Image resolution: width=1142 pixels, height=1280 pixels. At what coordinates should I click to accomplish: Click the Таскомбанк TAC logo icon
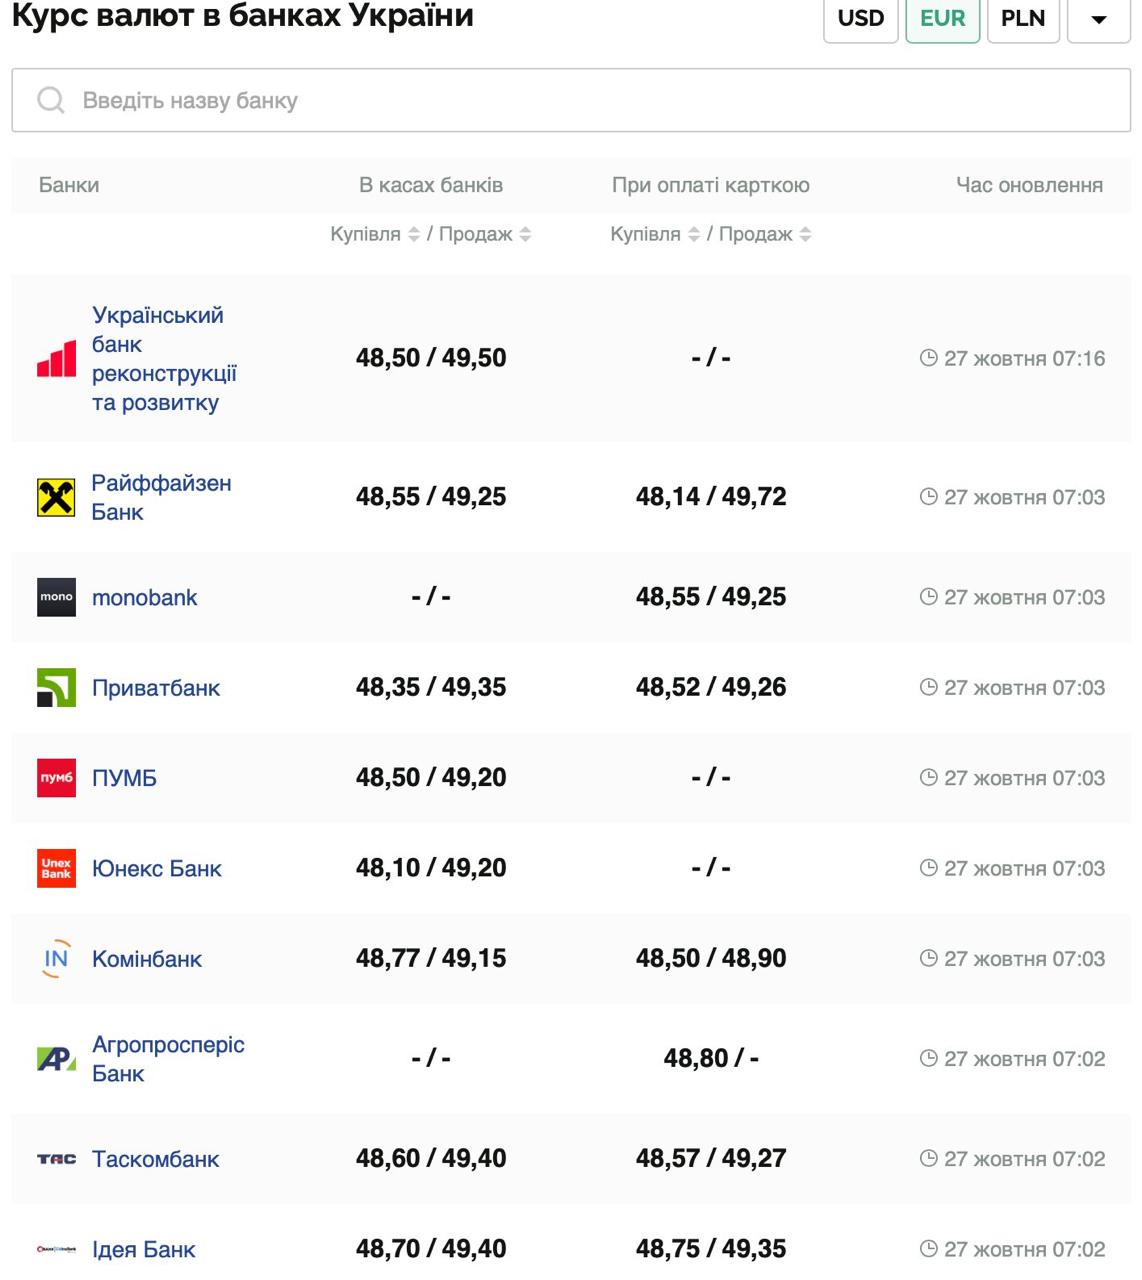click(56, 1159)
